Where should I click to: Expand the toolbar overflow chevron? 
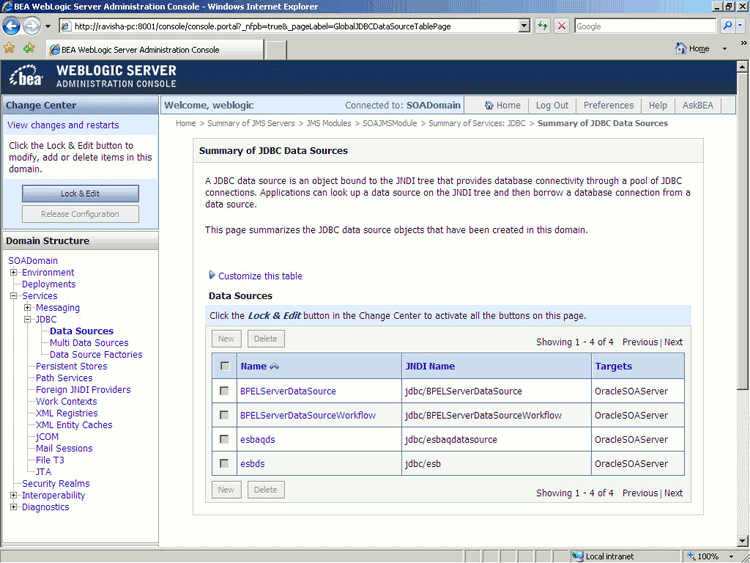(x=744, y=43)
